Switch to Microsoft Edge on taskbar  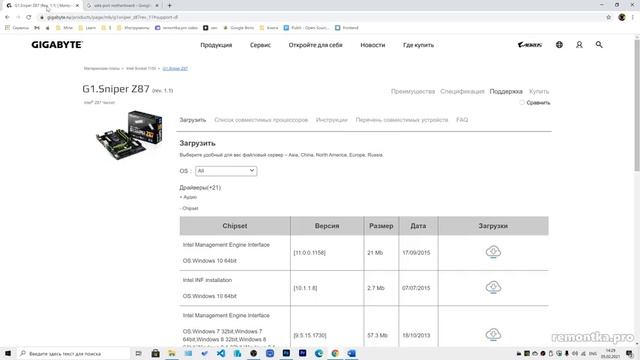click(319, 353)
